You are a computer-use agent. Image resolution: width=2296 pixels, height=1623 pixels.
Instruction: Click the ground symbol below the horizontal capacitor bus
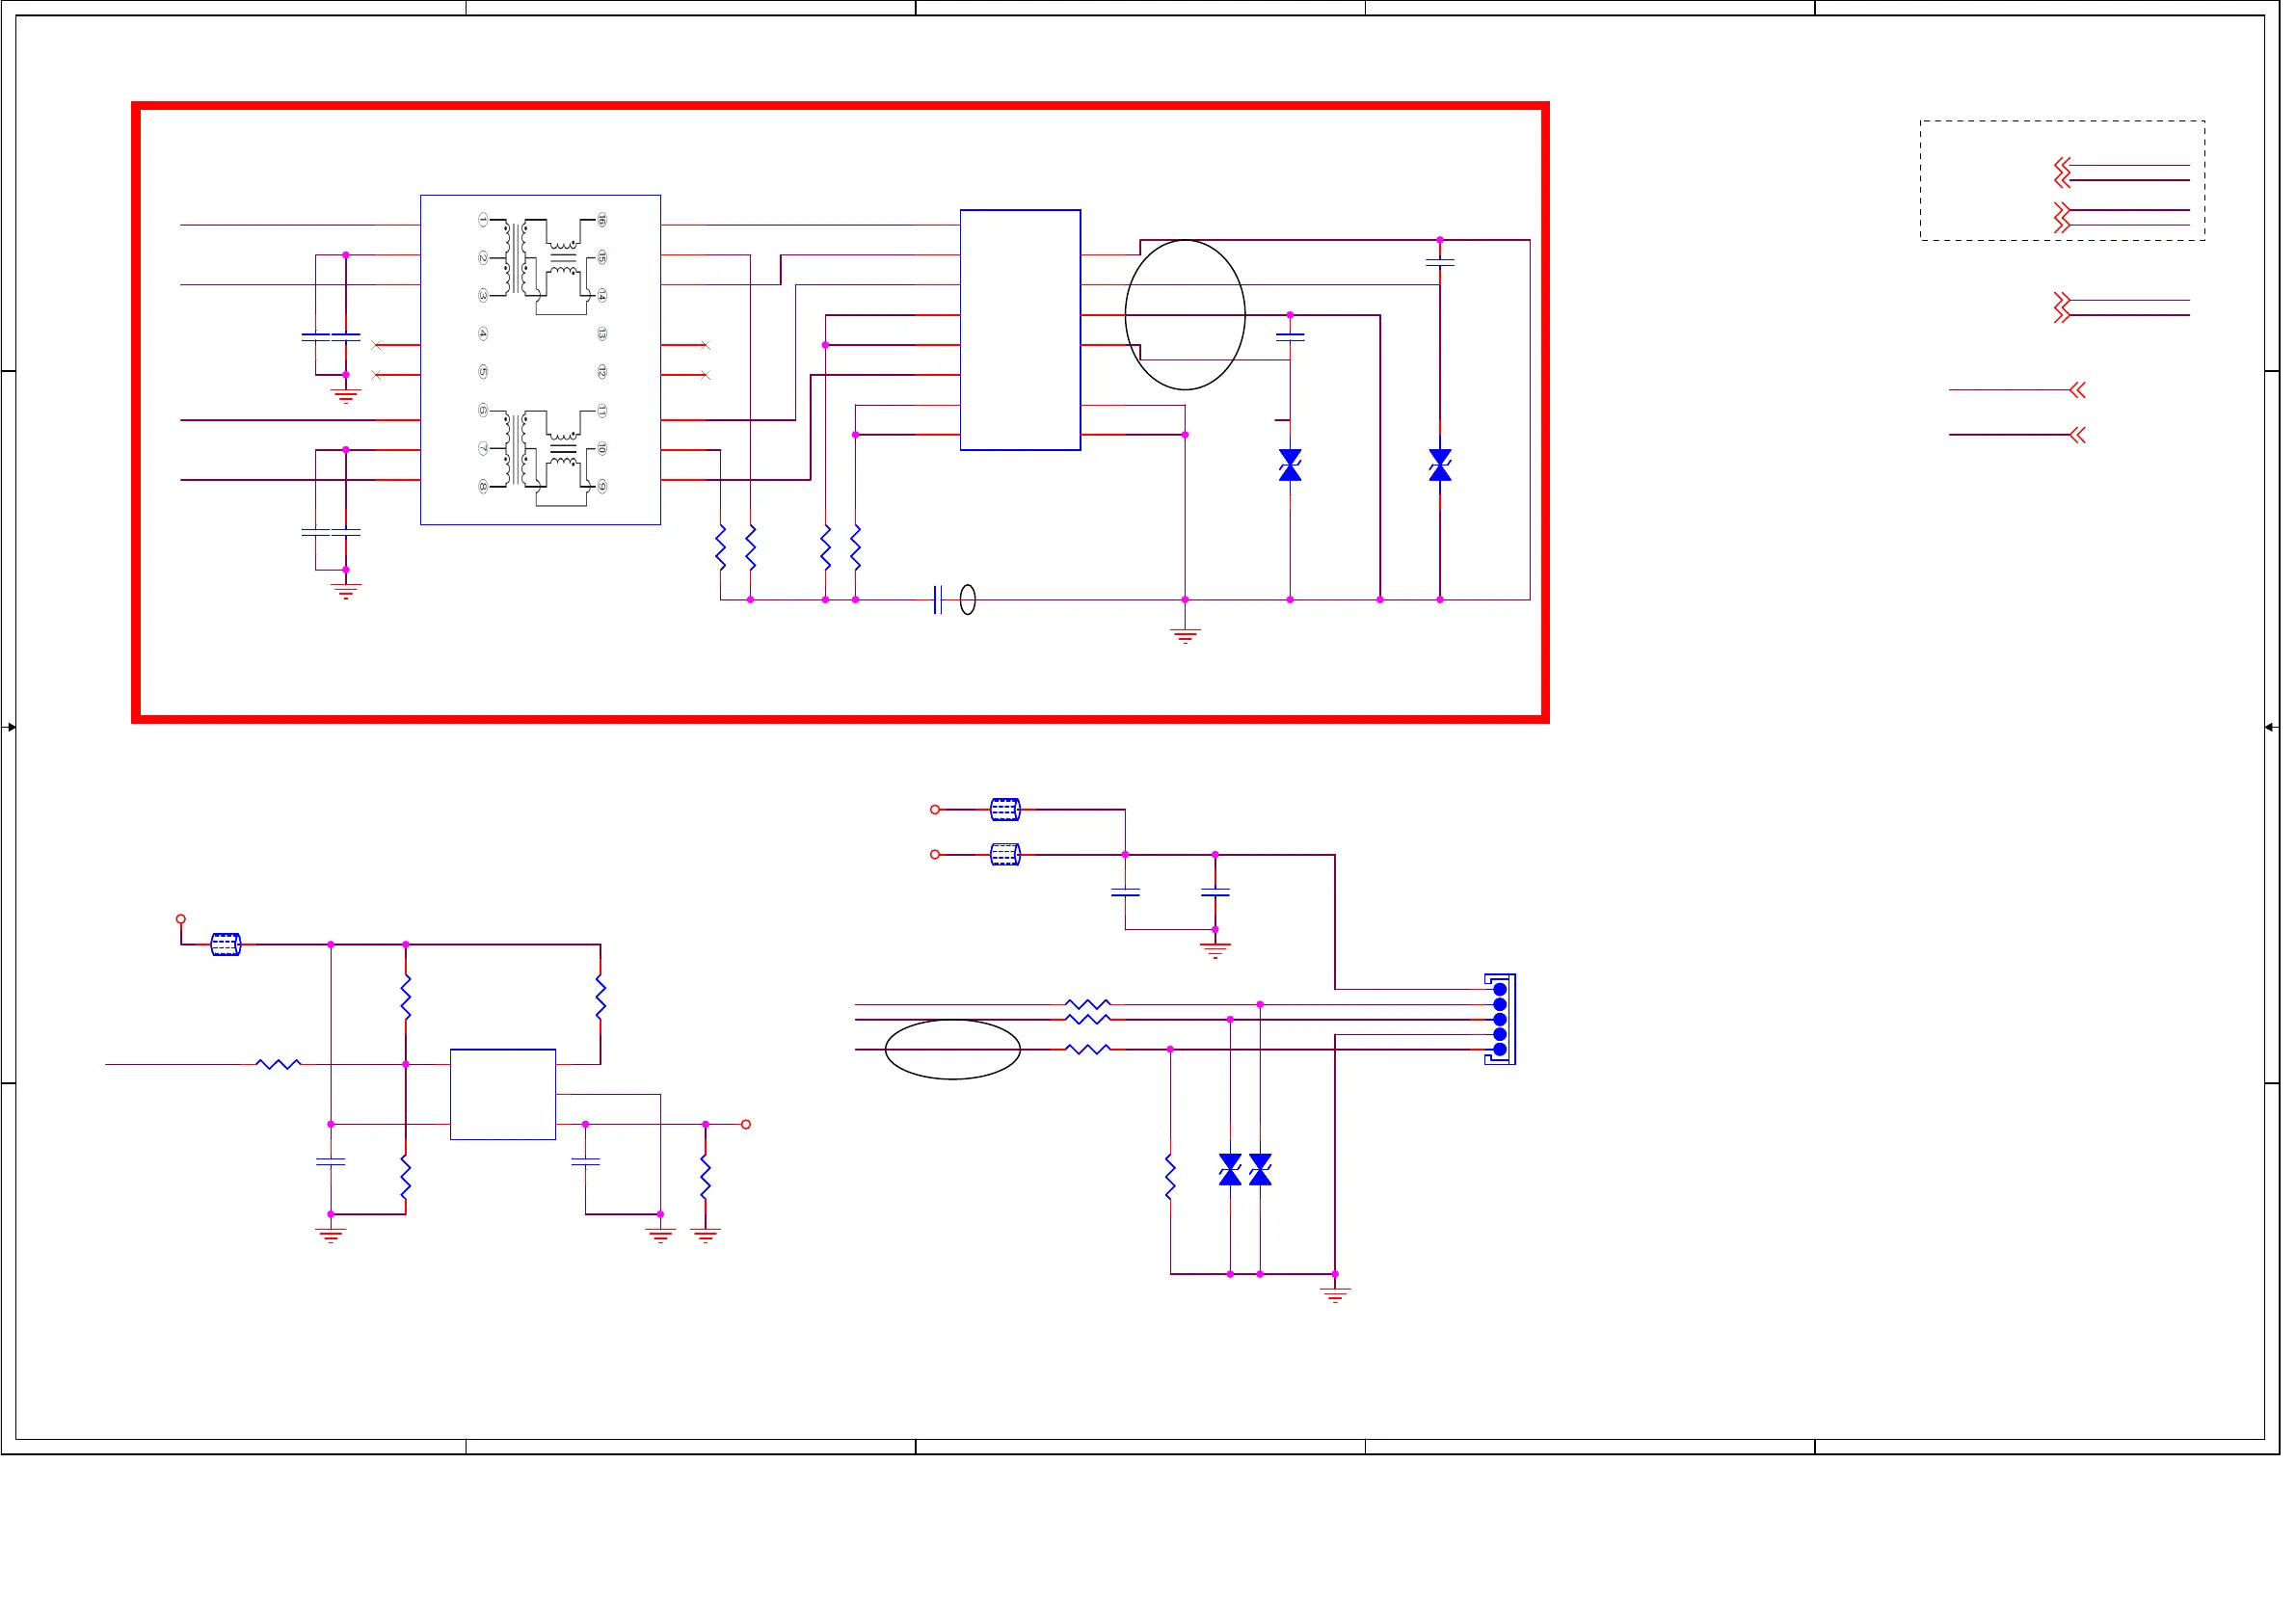(x=1185, y=635)
